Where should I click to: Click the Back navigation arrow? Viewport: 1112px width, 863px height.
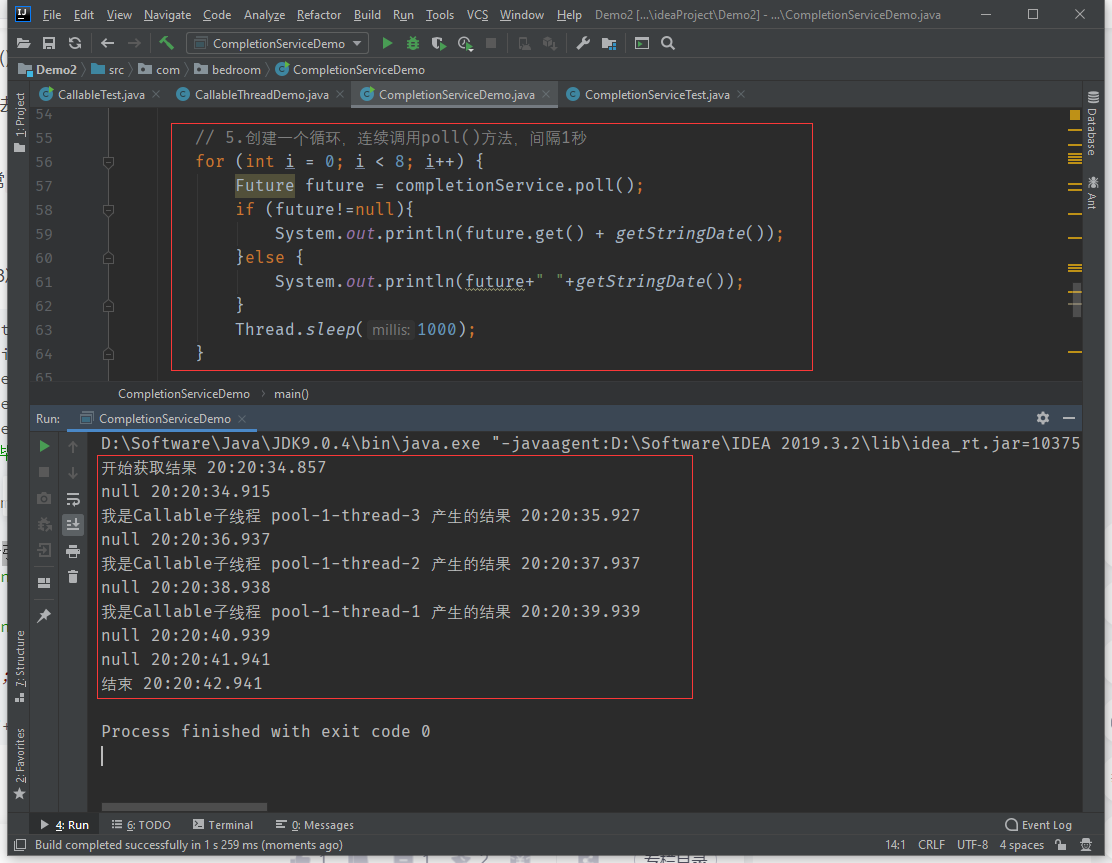[107, 43]
